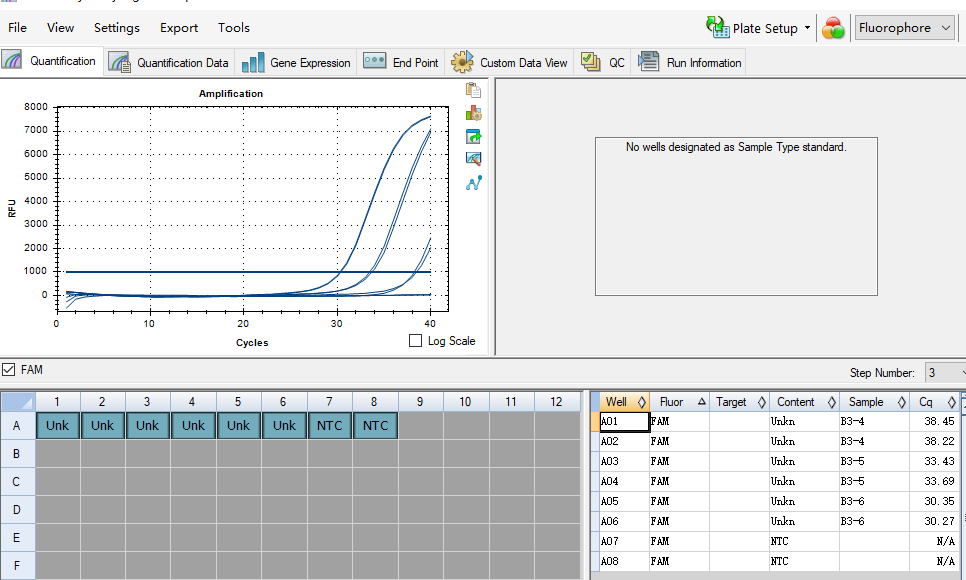Viewport: 966px width, 580px height.
Task: Select plate well A7 NTC
Action: [330, 425]
